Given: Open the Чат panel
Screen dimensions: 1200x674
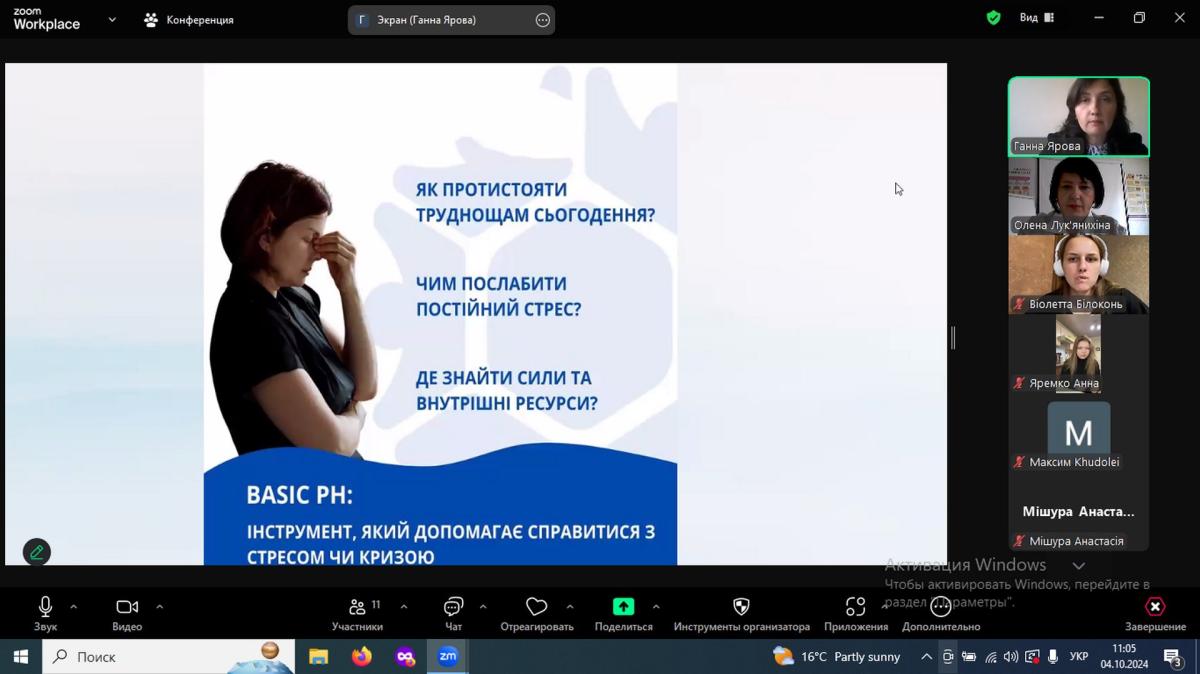Looking at the screenshot, I should tap(453, 614).
